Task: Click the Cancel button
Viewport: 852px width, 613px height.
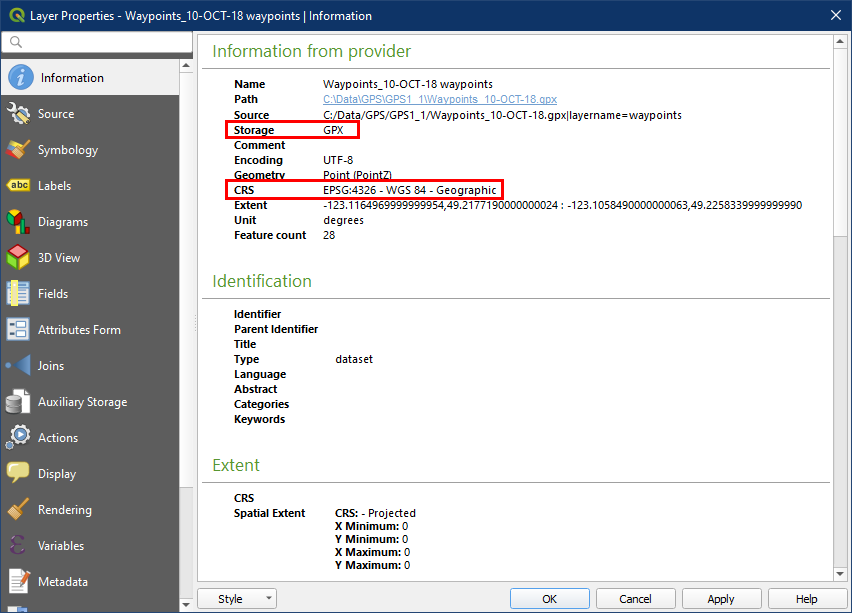Action: 635,599
